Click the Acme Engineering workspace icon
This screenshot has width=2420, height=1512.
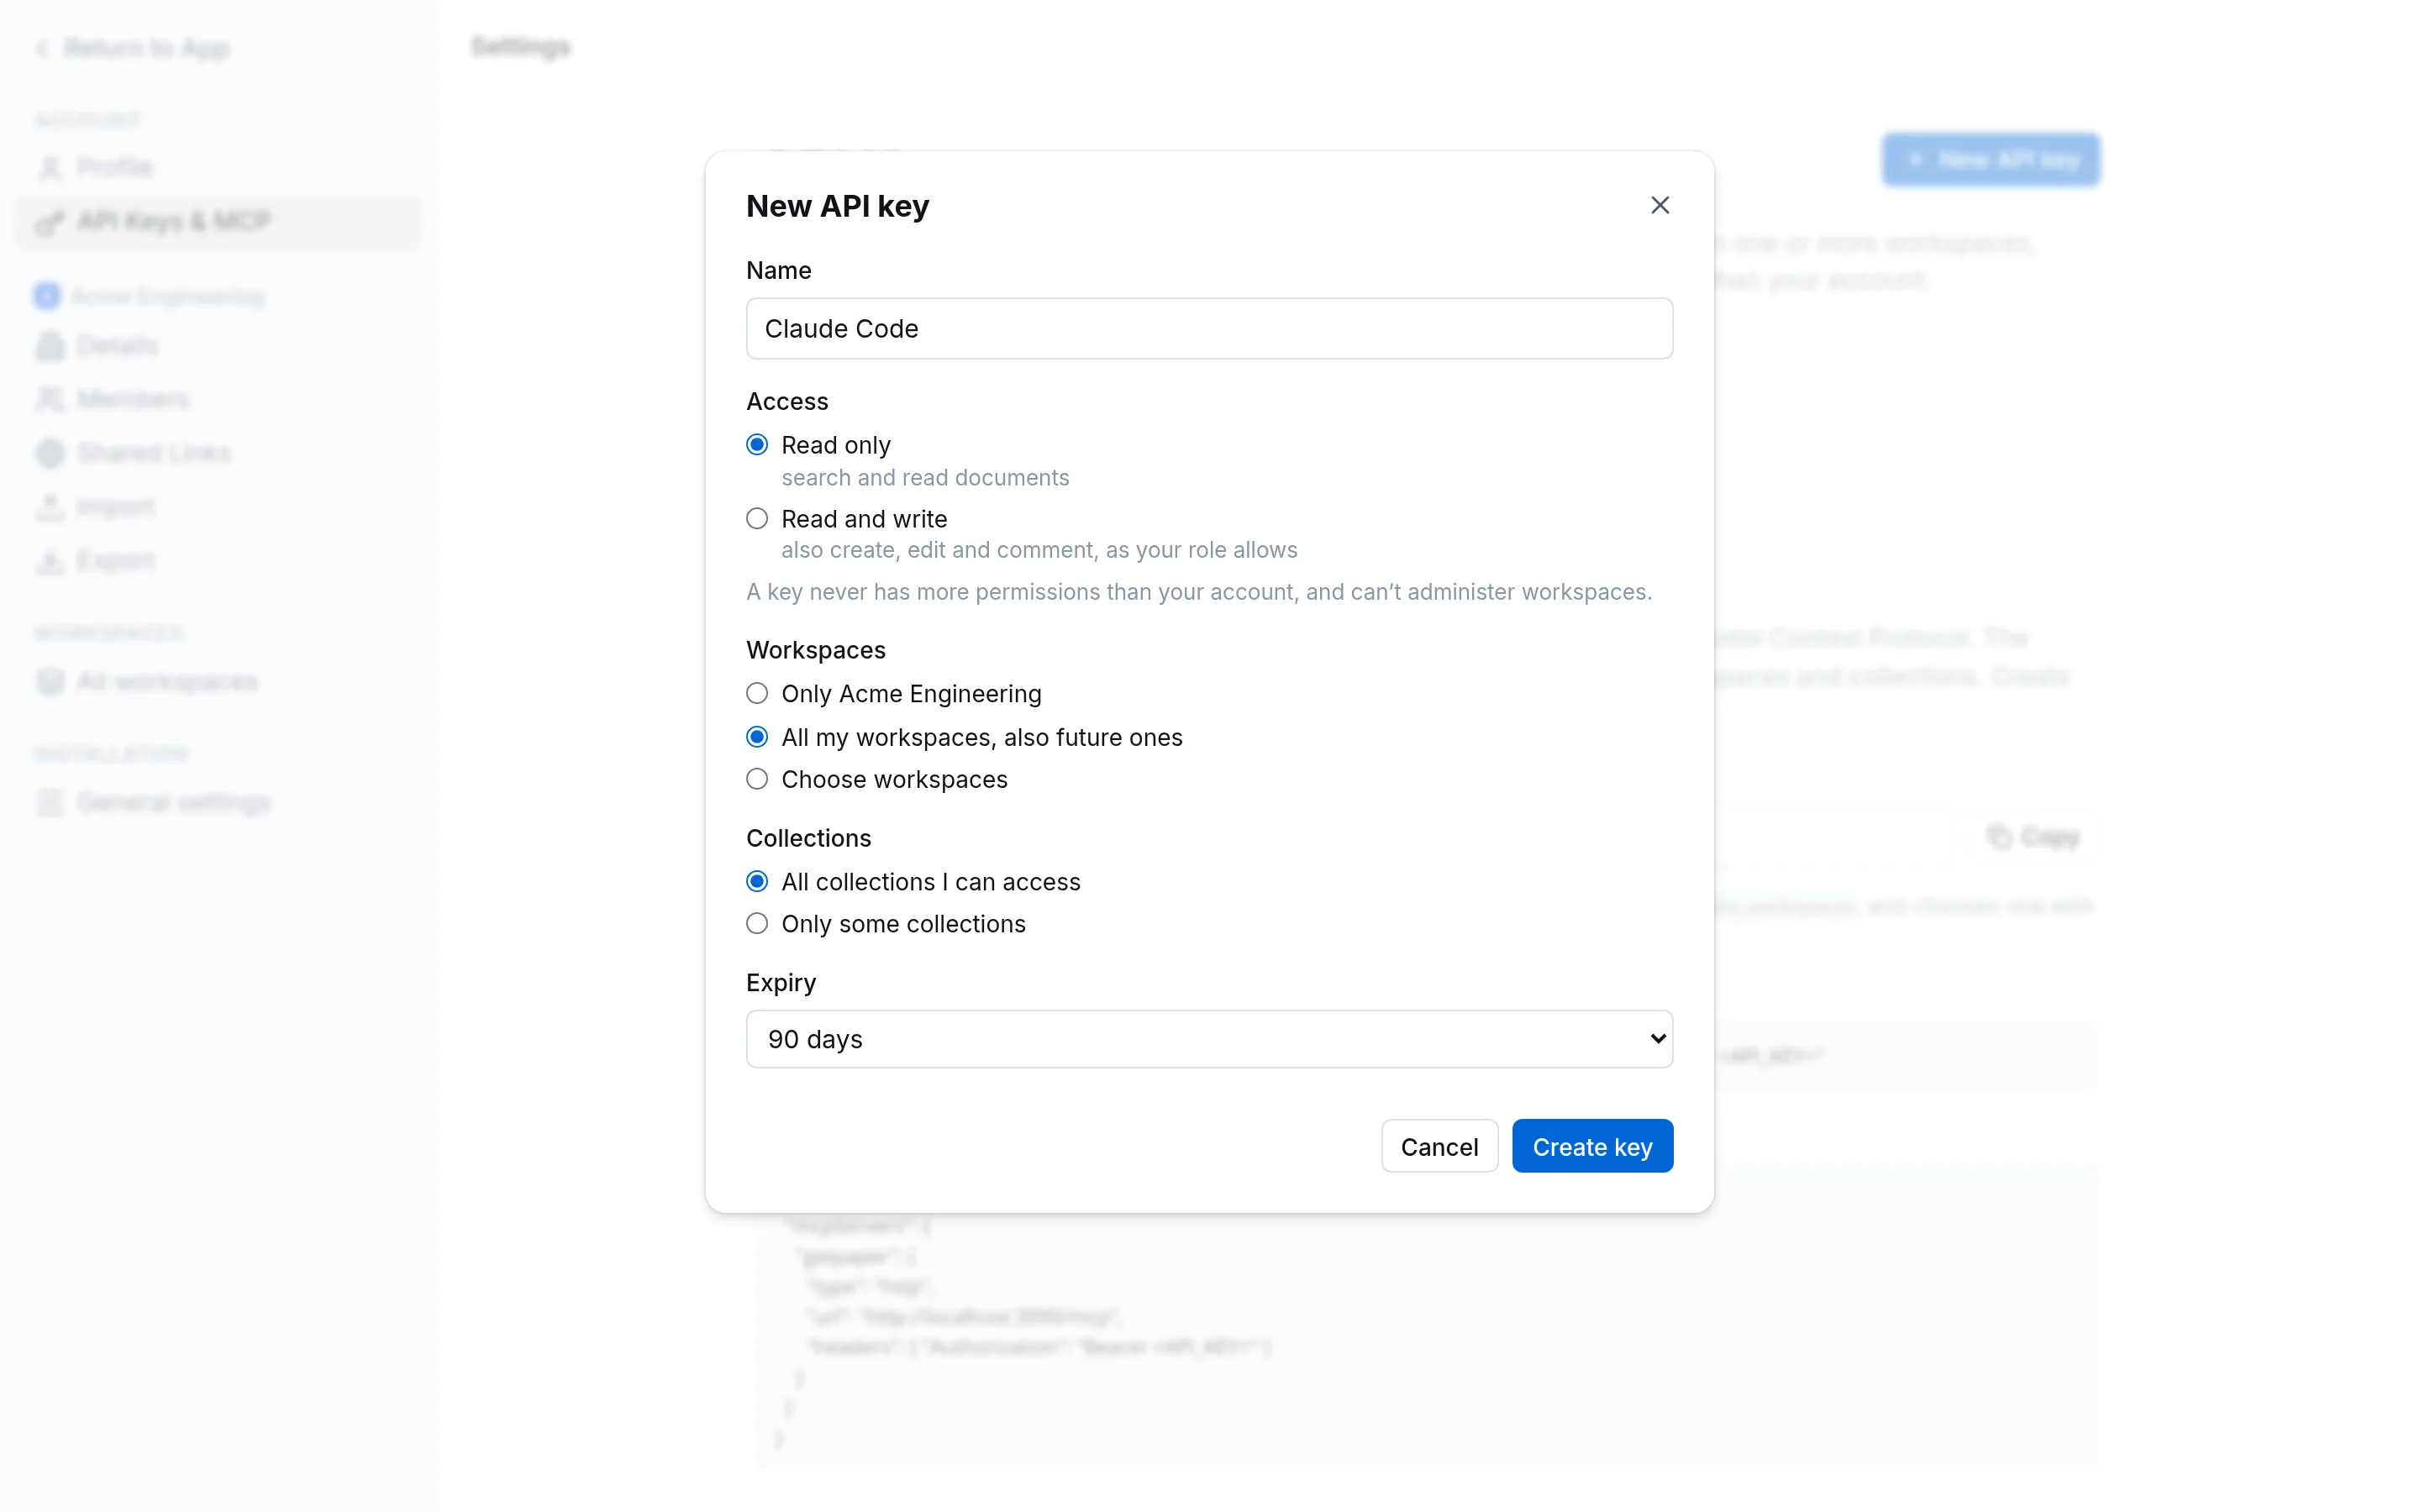(47, 296)
